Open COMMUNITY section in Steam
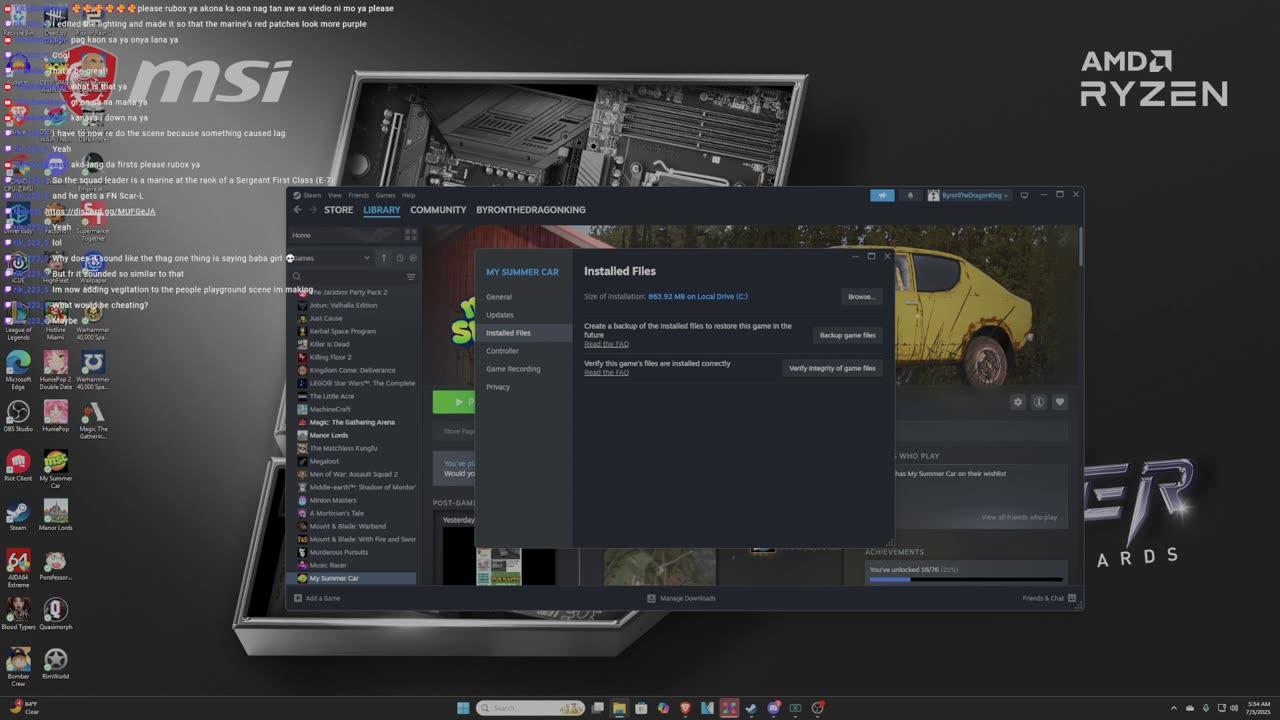 click(438, 210)
